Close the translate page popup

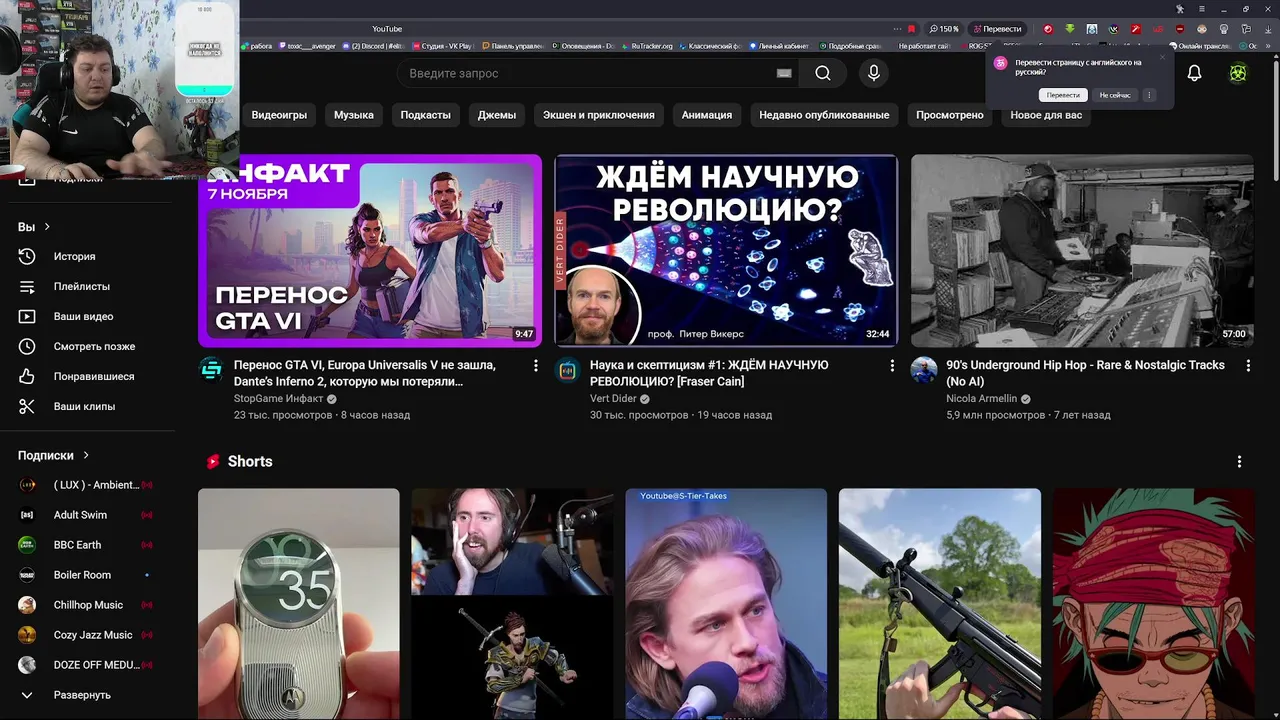tap(1162, 57)
